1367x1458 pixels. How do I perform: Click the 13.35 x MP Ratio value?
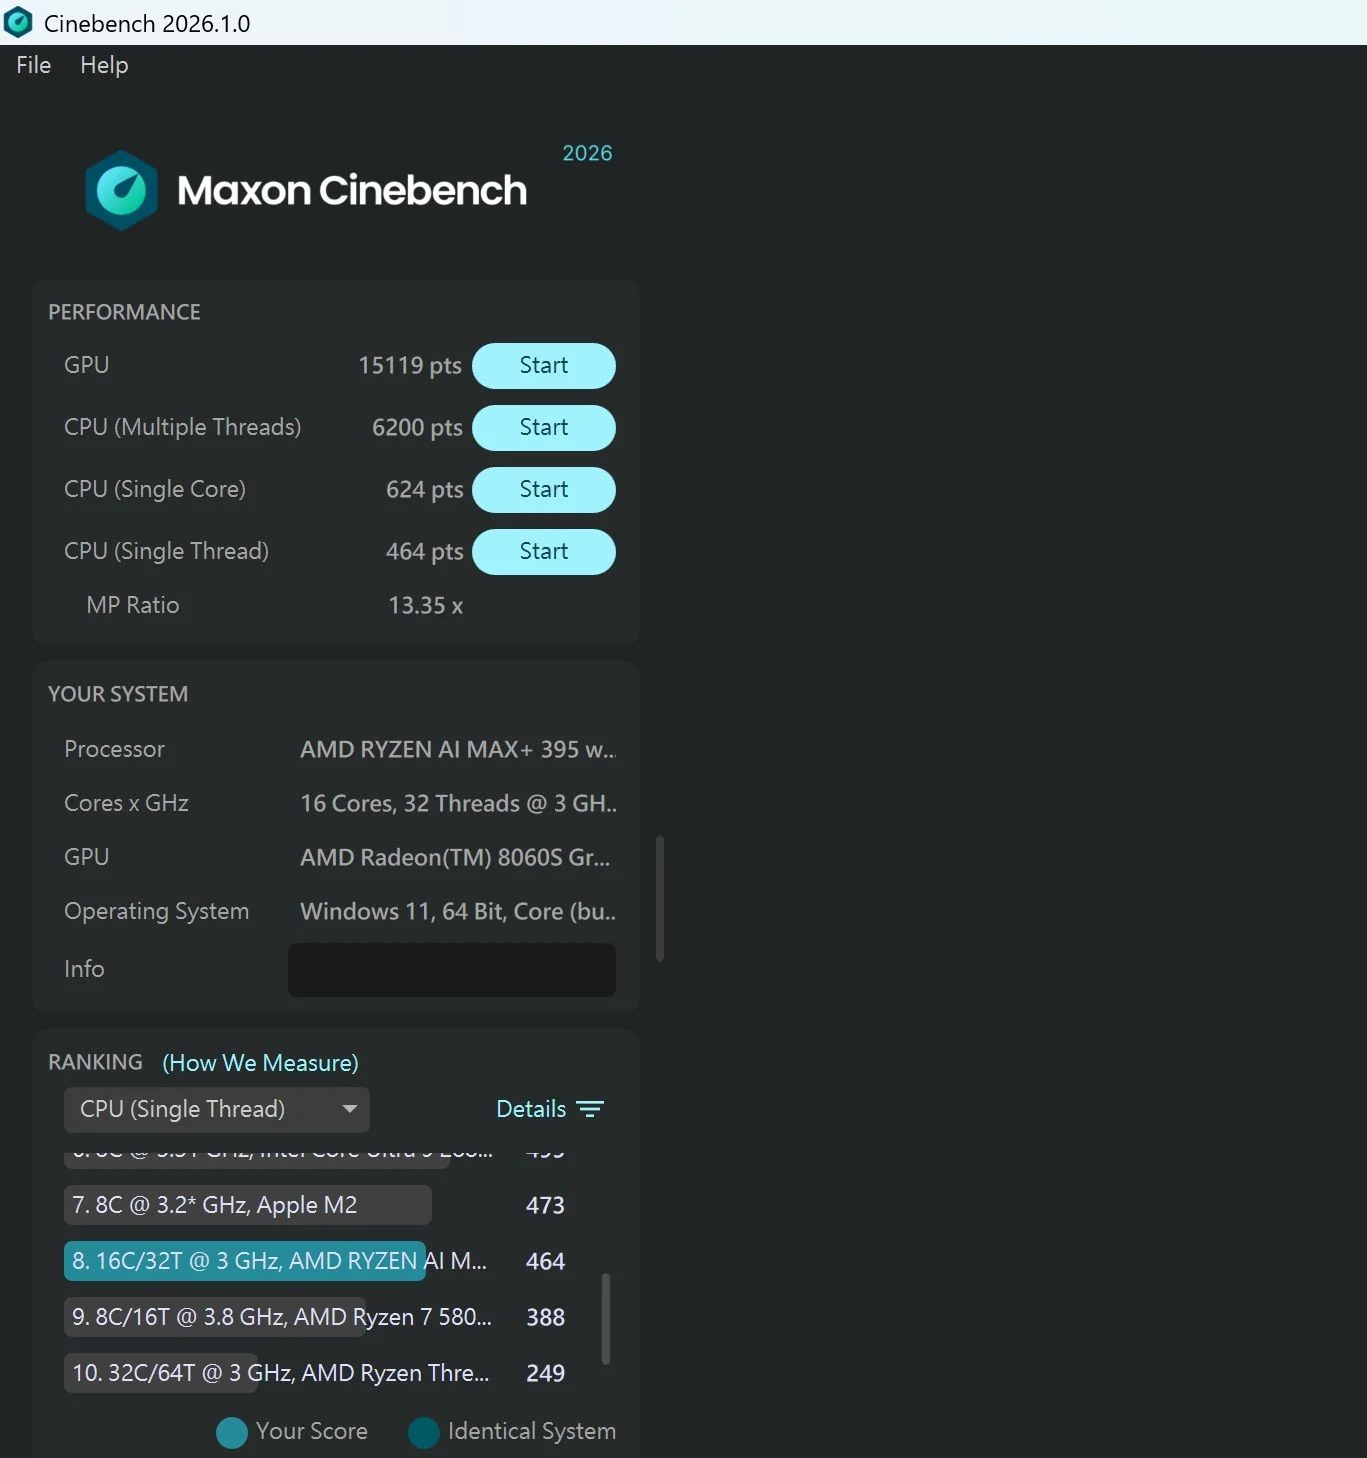pyautogui.click(x=426, y=606)
